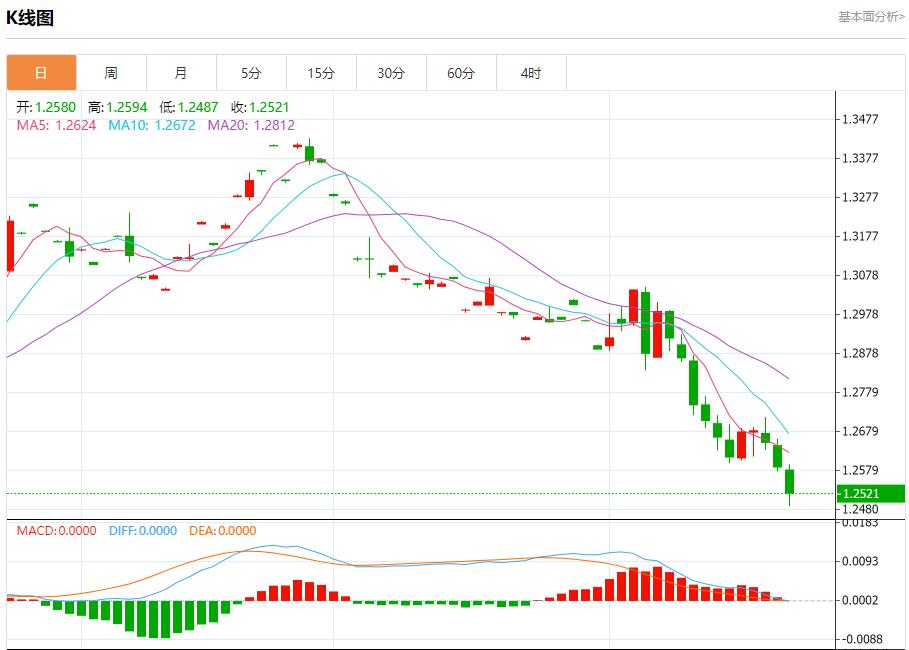The image size is (909, 650).
Task: Open the 月 monthly chart tab
Action: (x=181, y=73)
